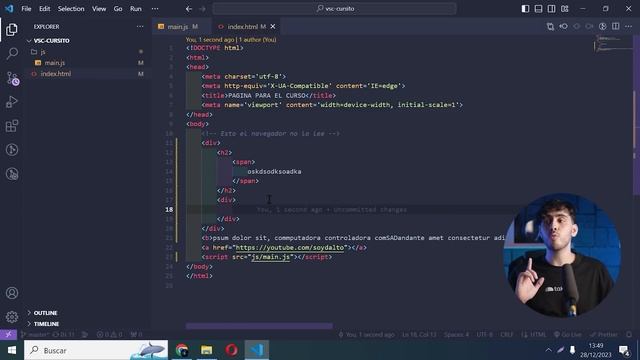Click the Spaces: 4 indentation setting

point(456,335)
